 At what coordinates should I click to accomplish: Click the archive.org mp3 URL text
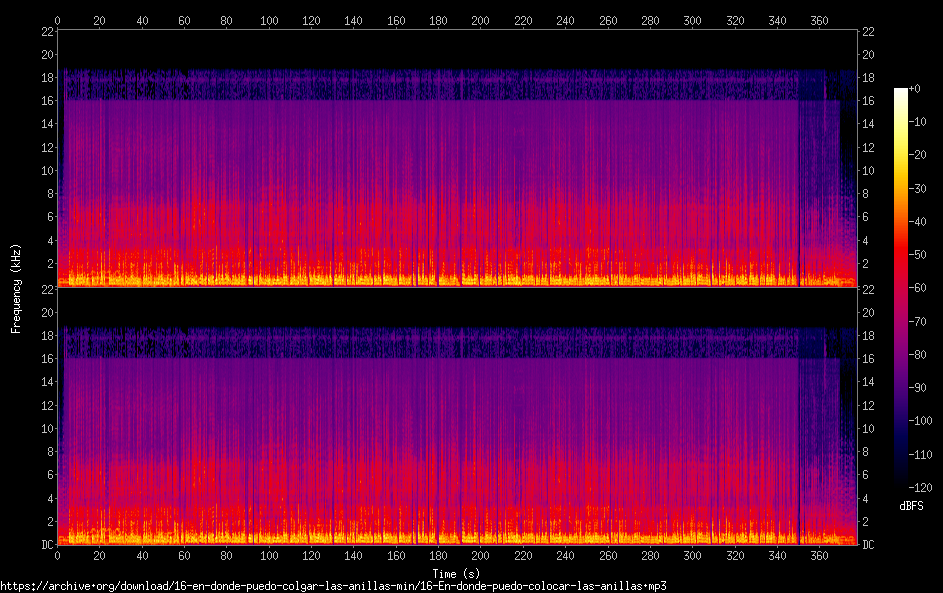point(333,586)
